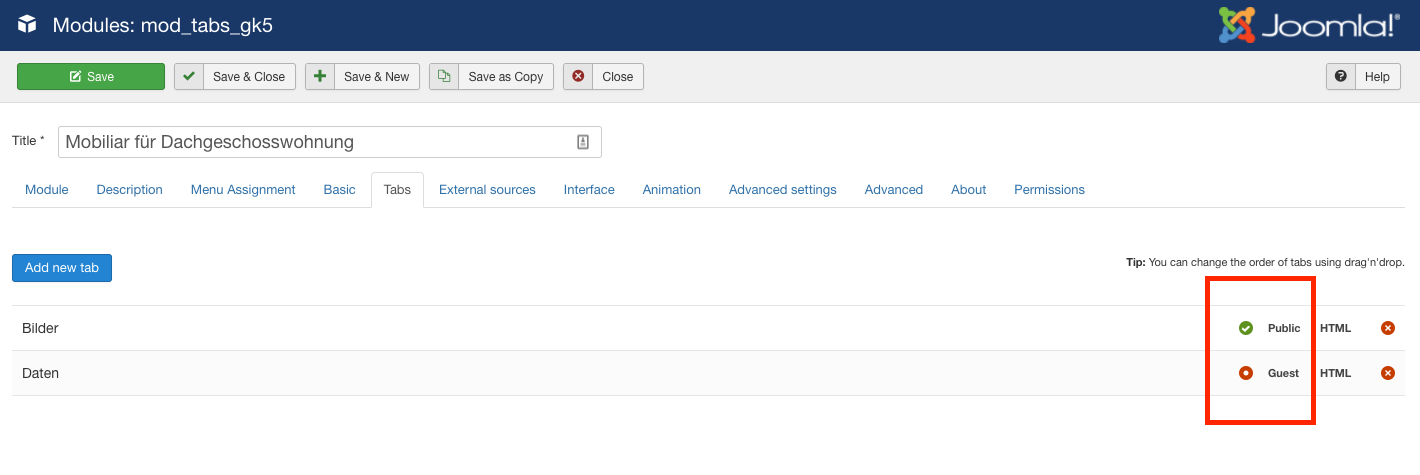Click Save & New button

(362, 77)
